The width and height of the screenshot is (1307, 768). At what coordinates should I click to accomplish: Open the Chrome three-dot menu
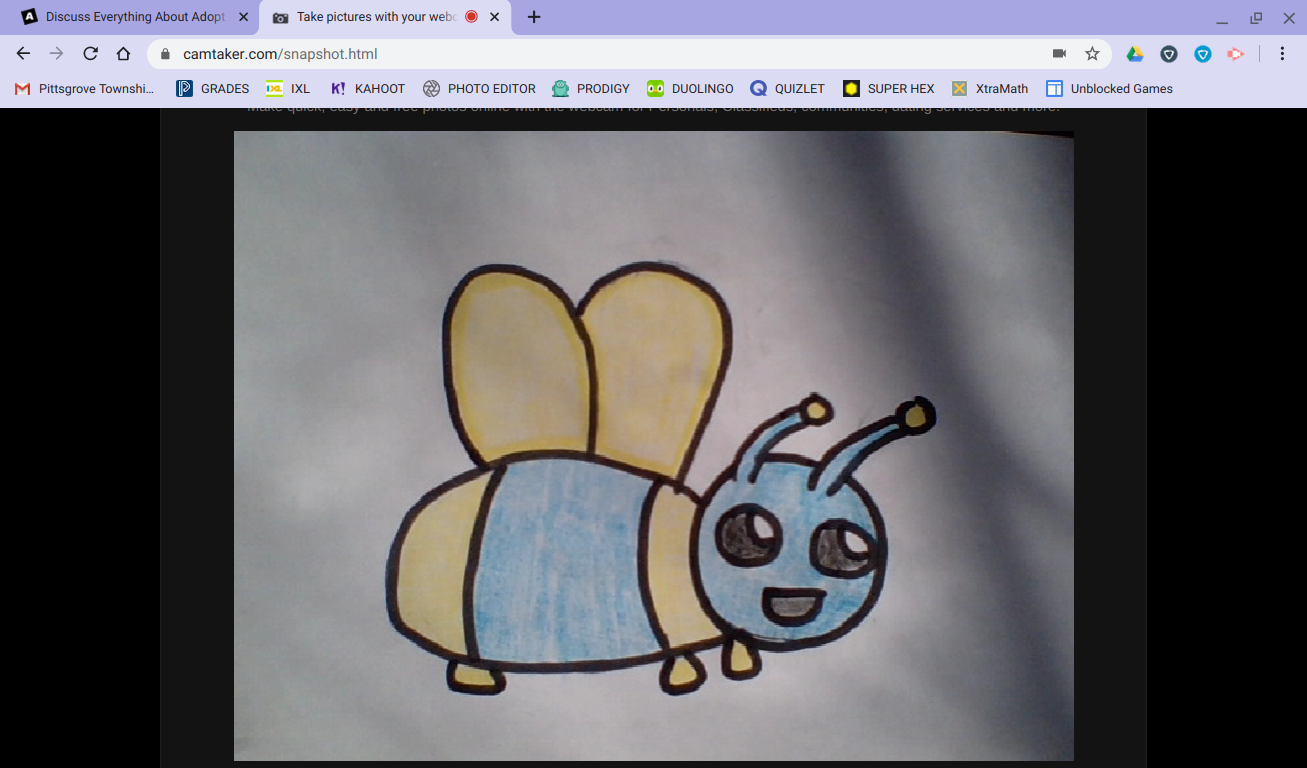[1282, 54]
